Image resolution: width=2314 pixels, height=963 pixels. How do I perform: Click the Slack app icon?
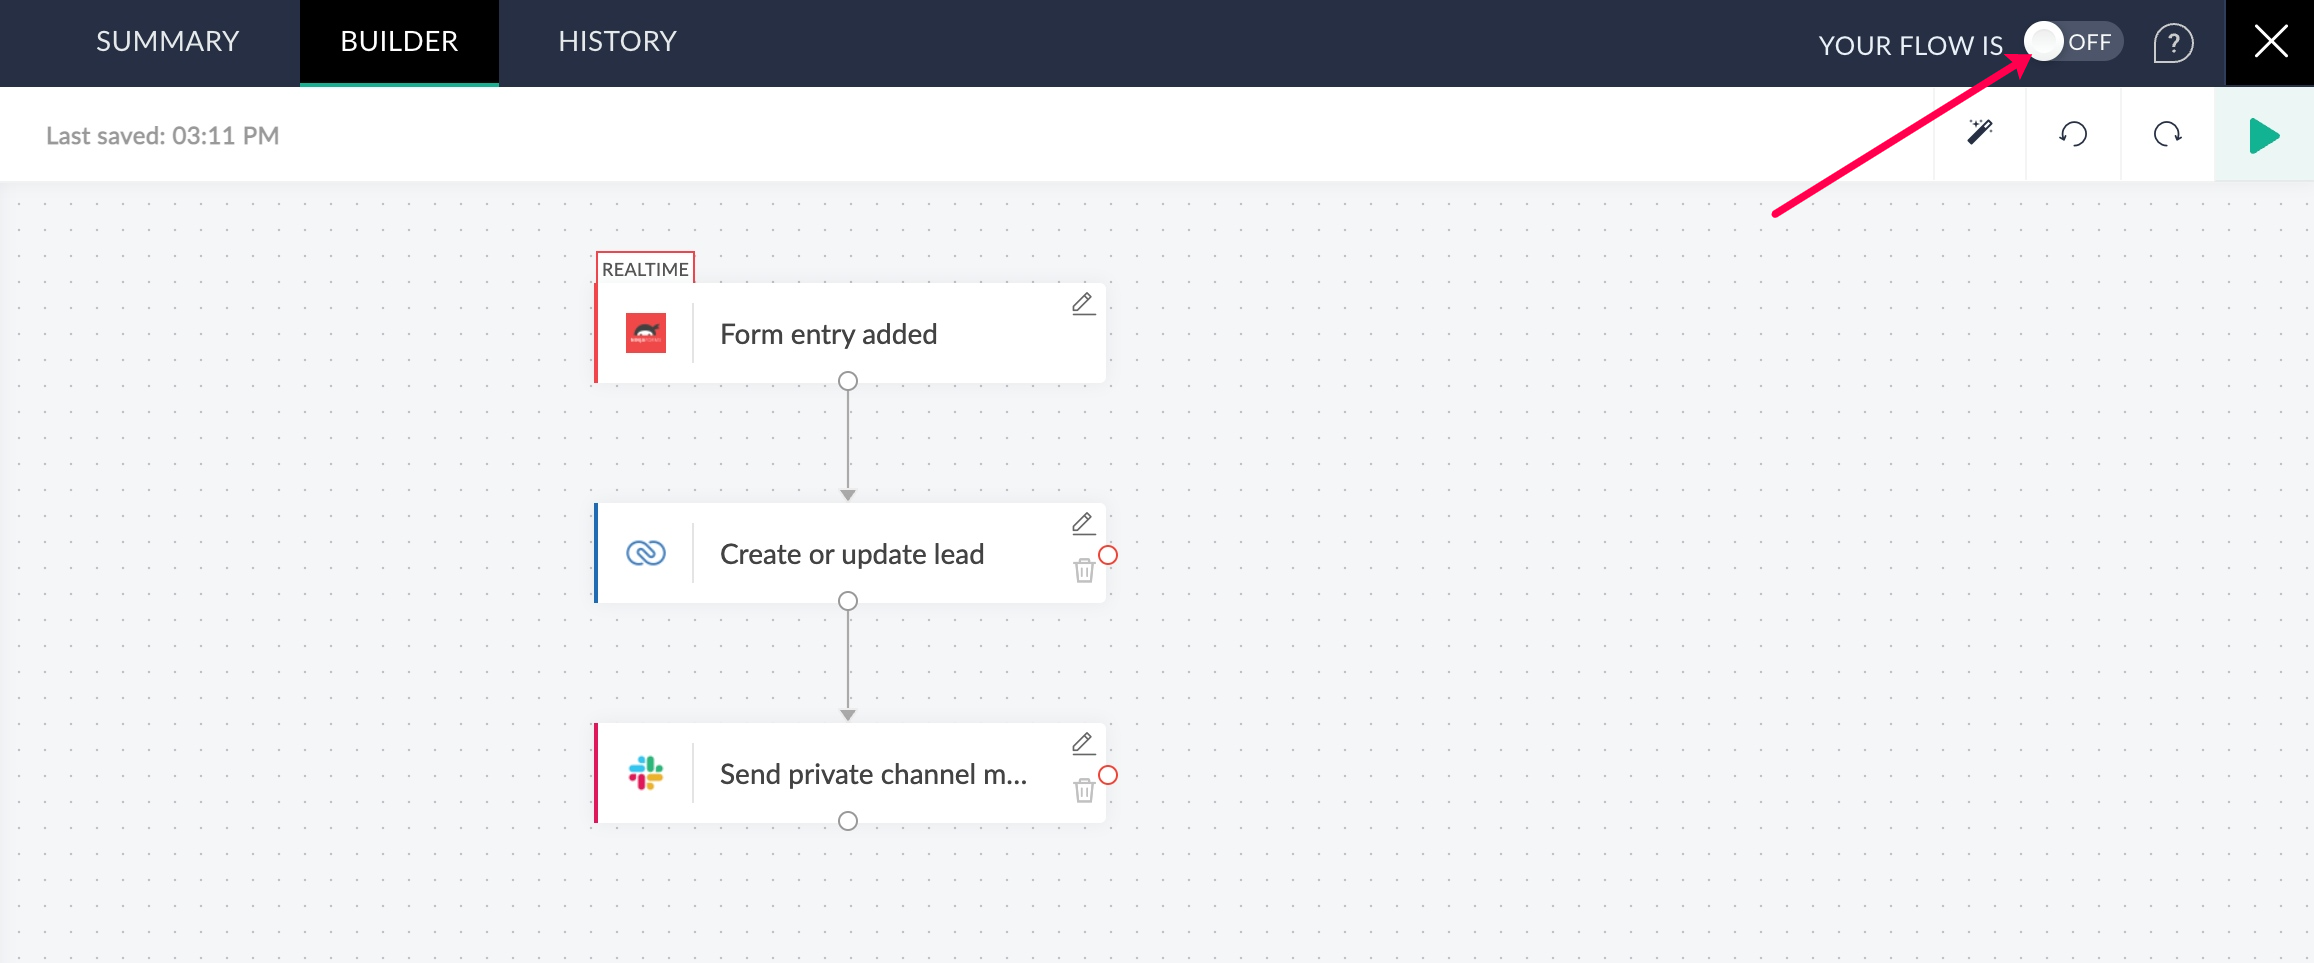click(646, 773)
